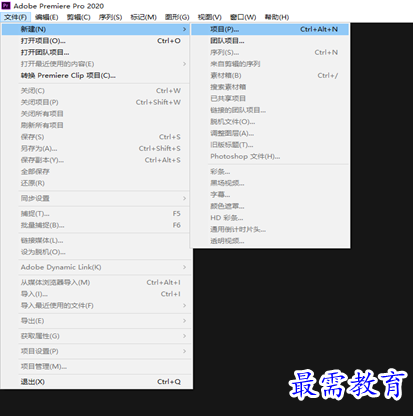Choose 转换 Premiere Clip 项目(C)...

coord(96,75)
